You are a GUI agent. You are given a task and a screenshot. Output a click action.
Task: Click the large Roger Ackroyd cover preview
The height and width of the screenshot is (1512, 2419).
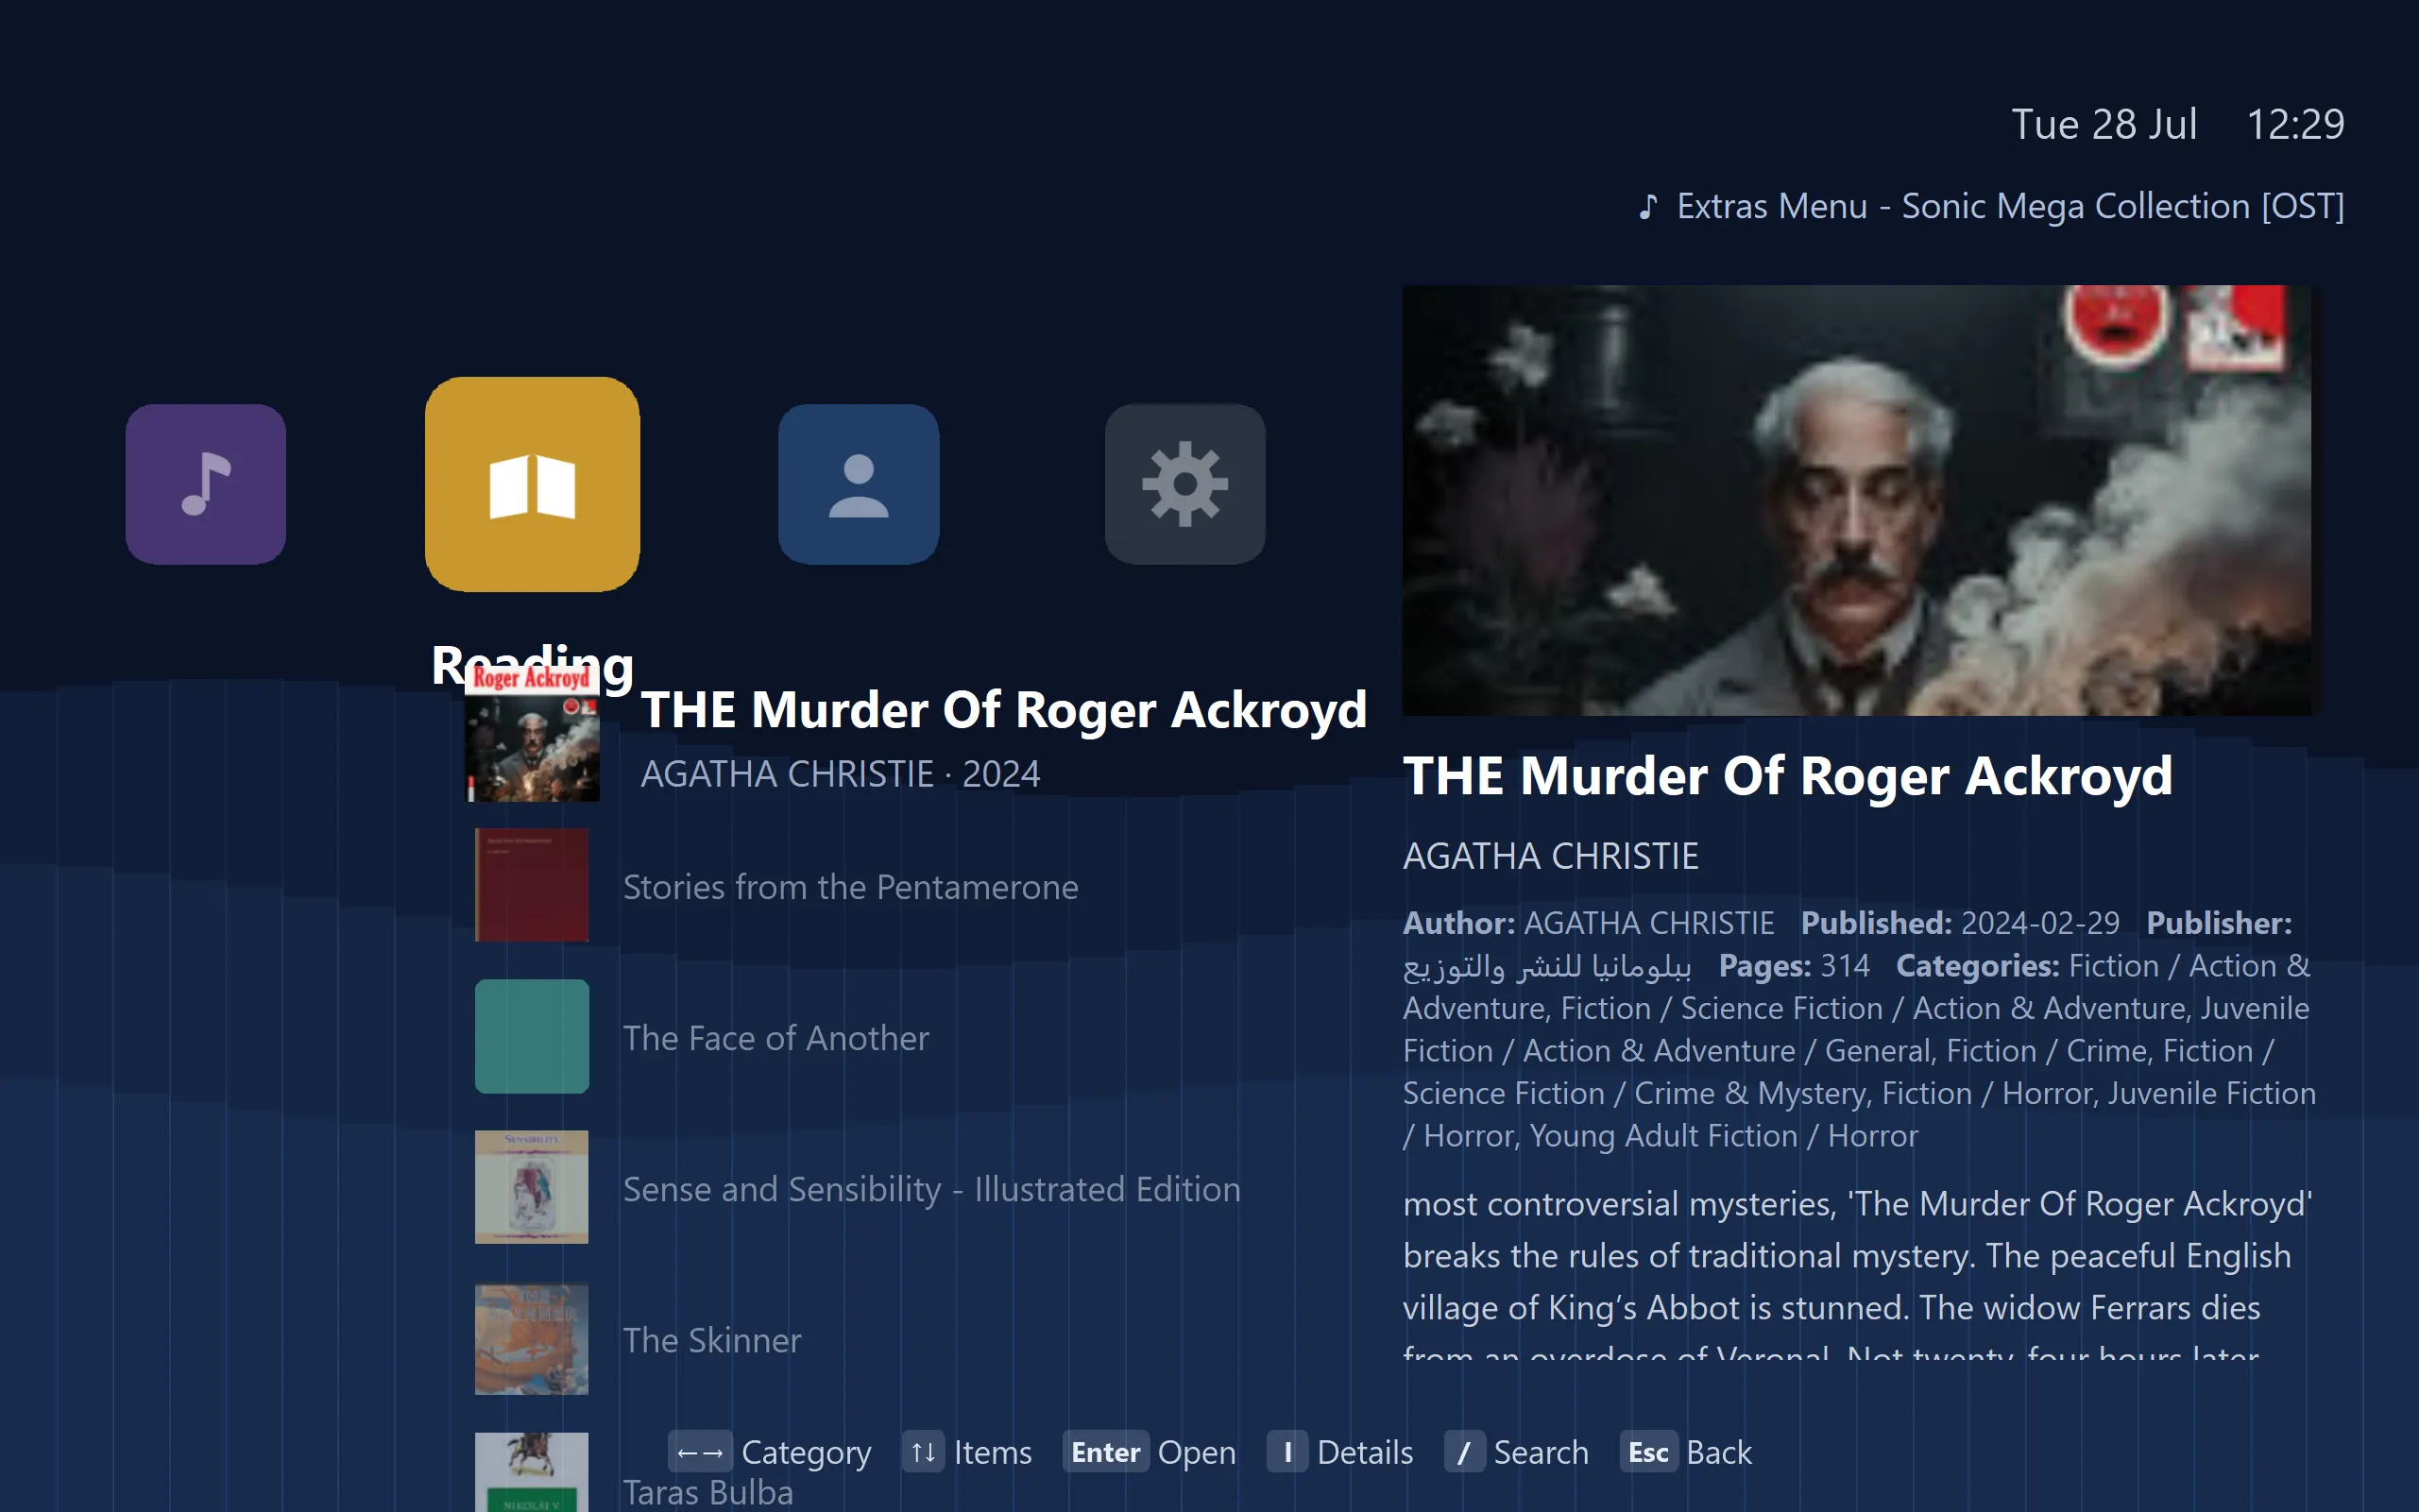coord(1856,500)
